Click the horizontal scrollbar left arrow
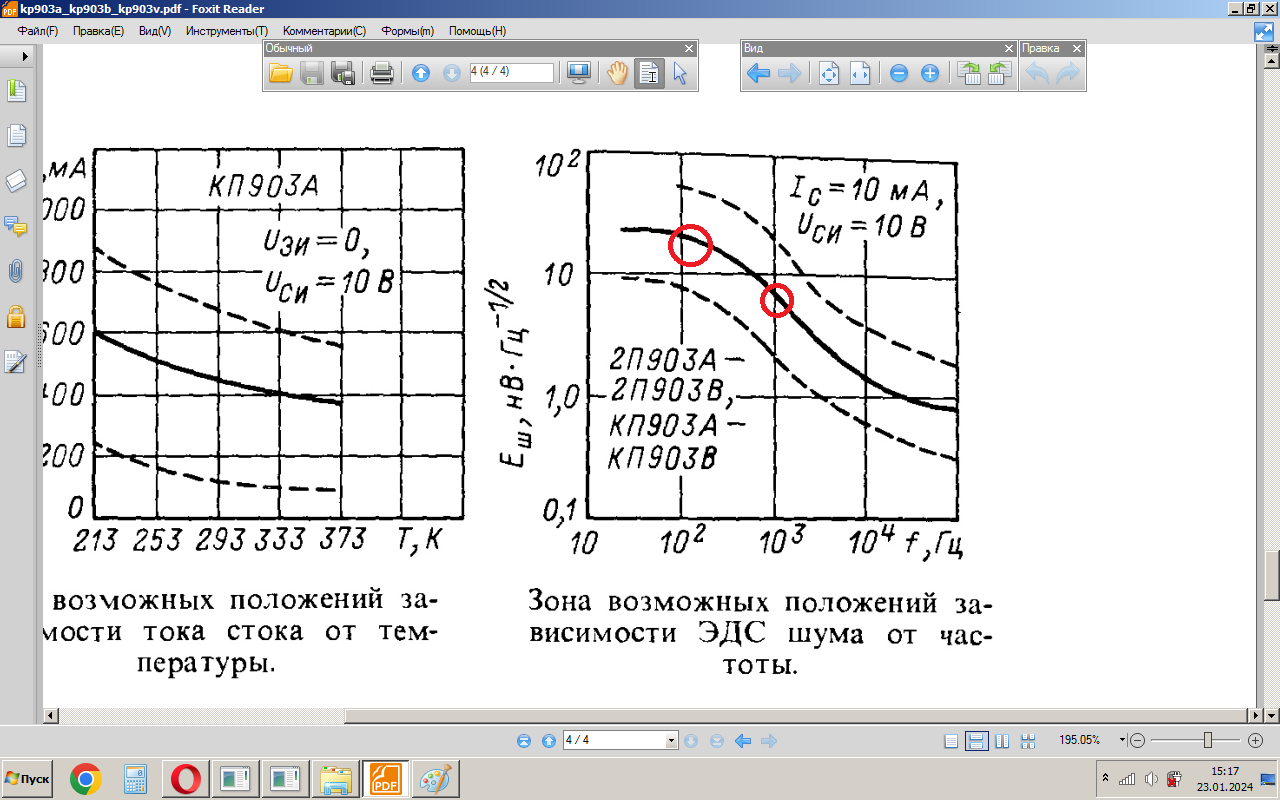The width and height of the screenshot is (1280, 804). [51, 716]
